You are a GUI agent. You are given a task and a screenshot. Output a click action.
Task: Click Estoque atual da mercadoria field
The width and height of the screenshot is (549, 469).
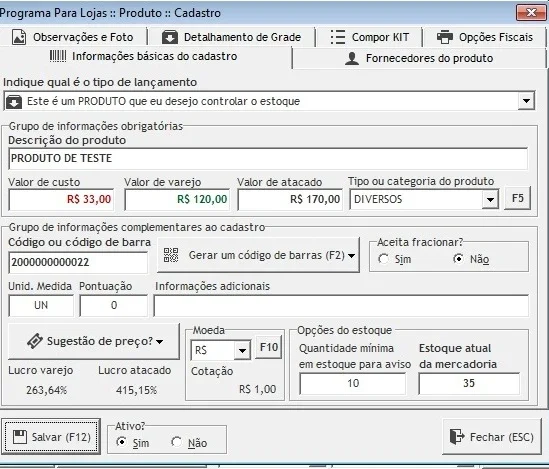point(469,383)
